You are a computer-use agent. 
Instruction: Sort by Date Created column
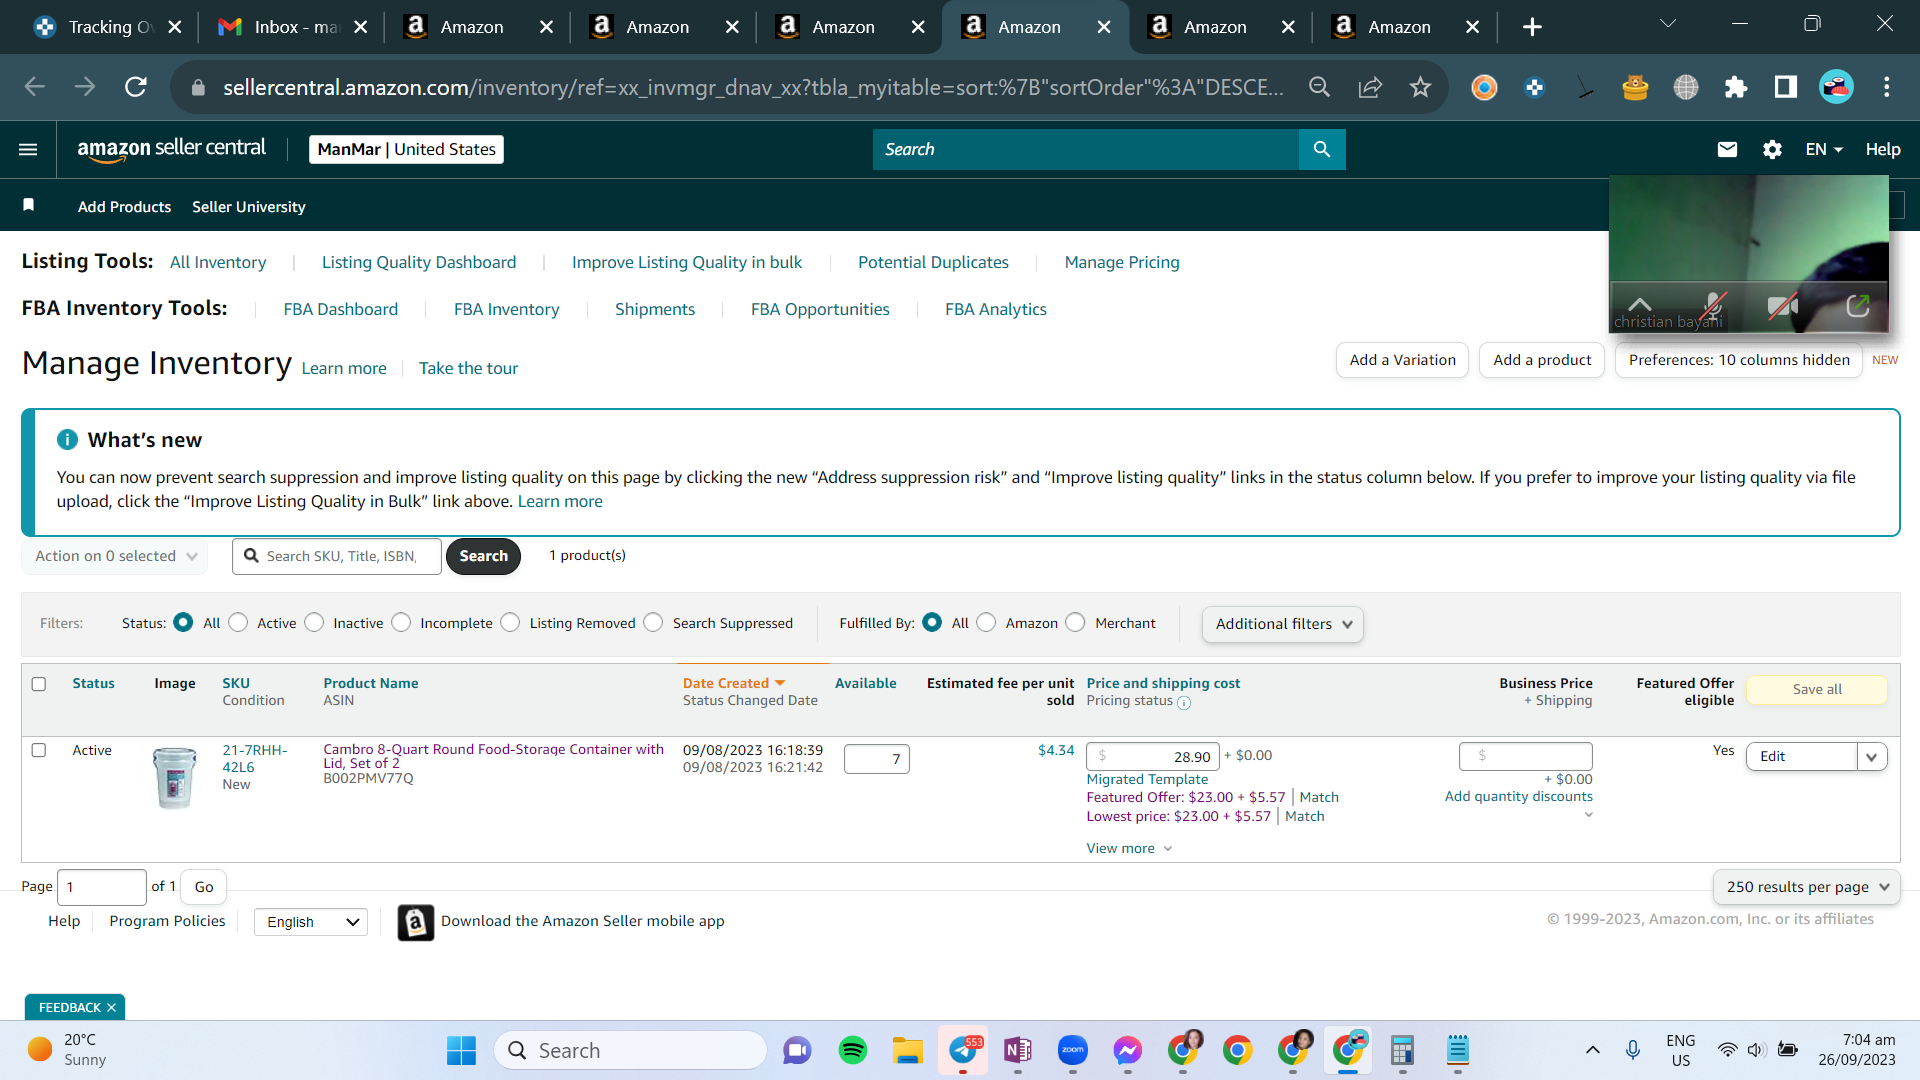pyautogui.click(x=733, y=683)
